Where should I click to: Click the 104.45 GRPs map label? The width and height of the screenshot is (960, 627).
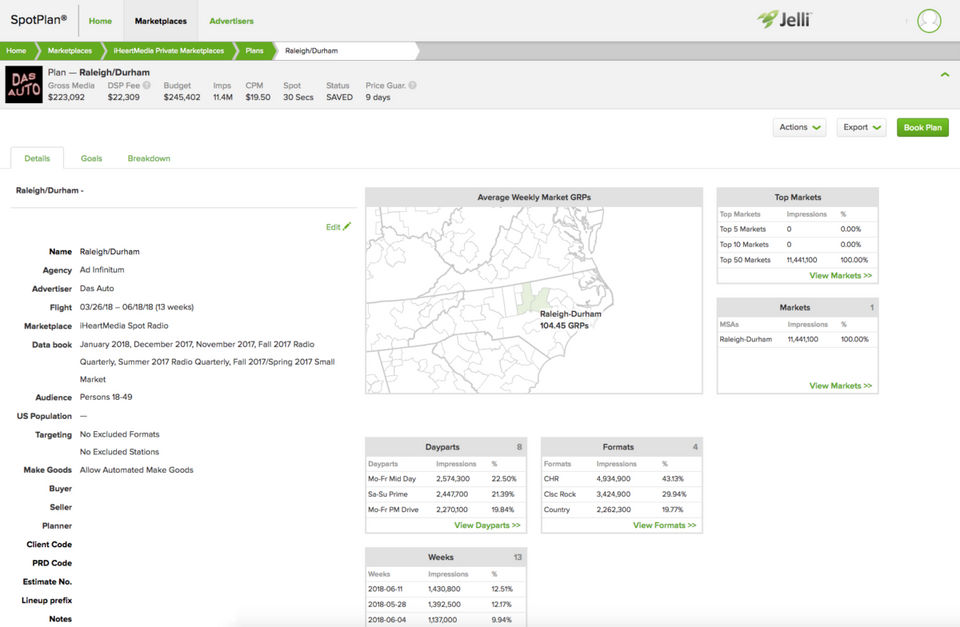pyautogui.click(x=564, y=326)
